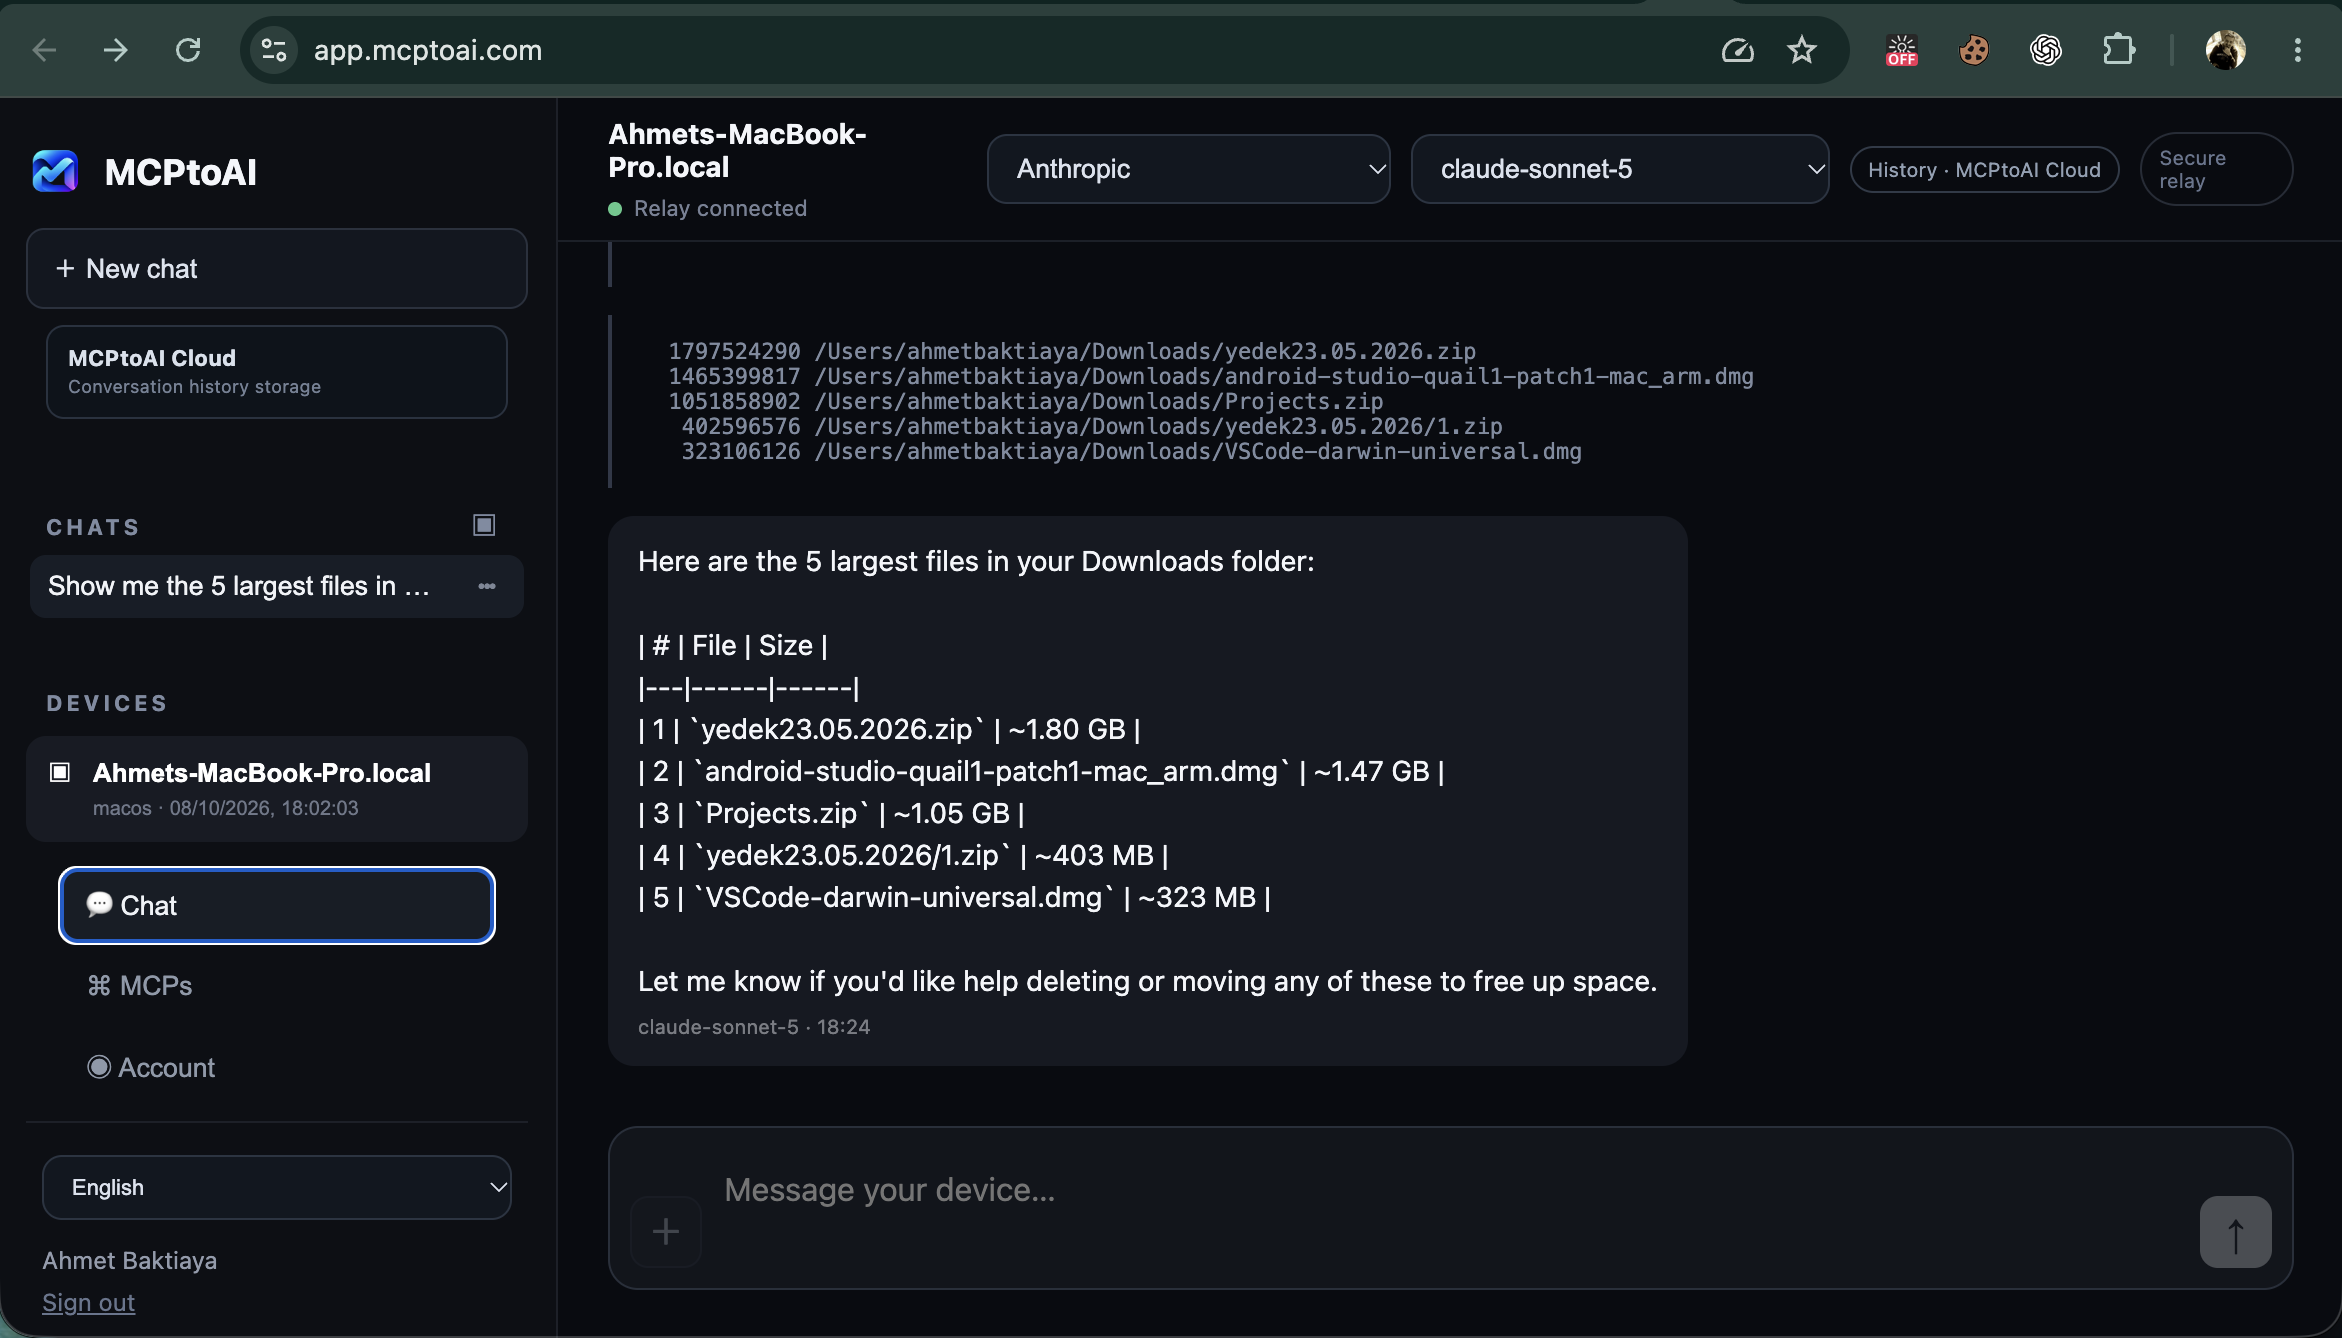Click the VSCode-darwin-universal.dmg table row in reply
This screenshot has width=2342, height=1338.
click(954, 897)
